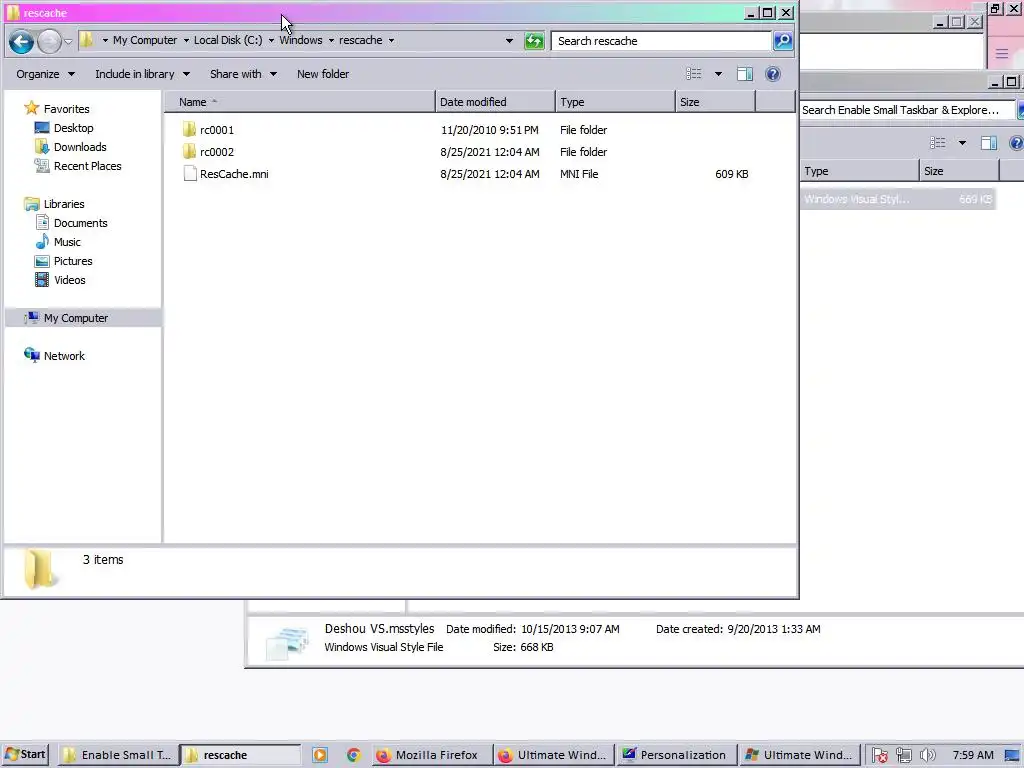Open the Include in library menu
Screen dimensions: 1024x768
142,74
